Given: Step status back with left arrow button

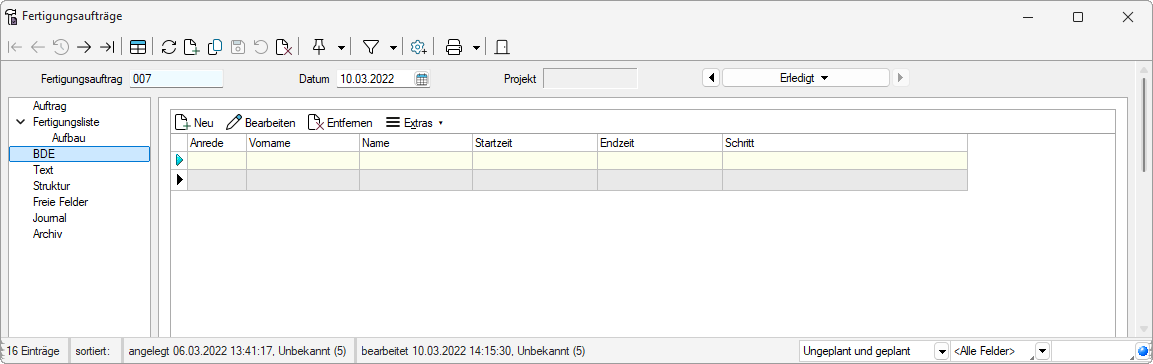Looking at the screenshot, I should pos(710,78).
